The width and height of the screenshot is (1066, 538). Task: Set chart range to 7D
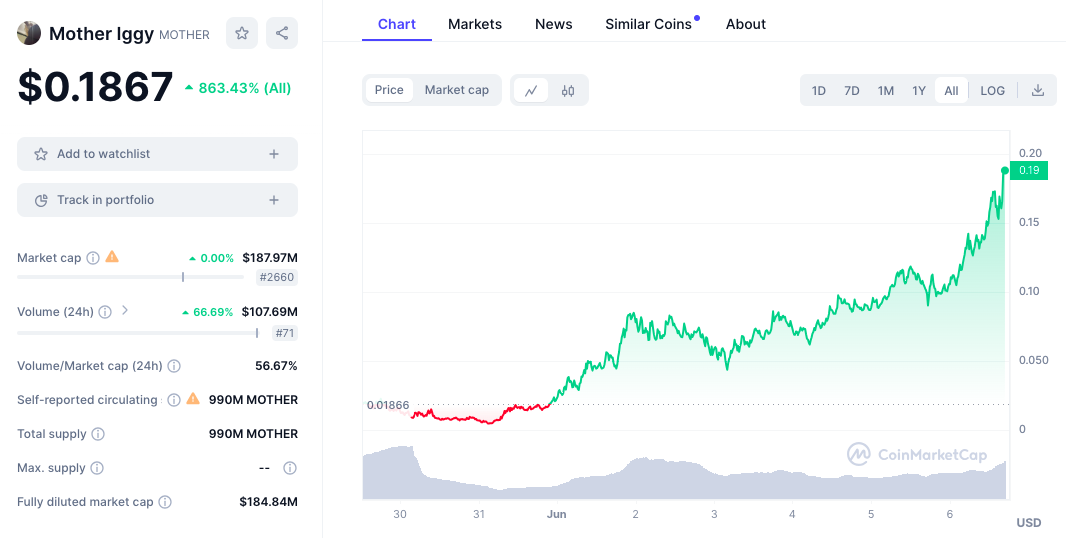pos(852,90)
